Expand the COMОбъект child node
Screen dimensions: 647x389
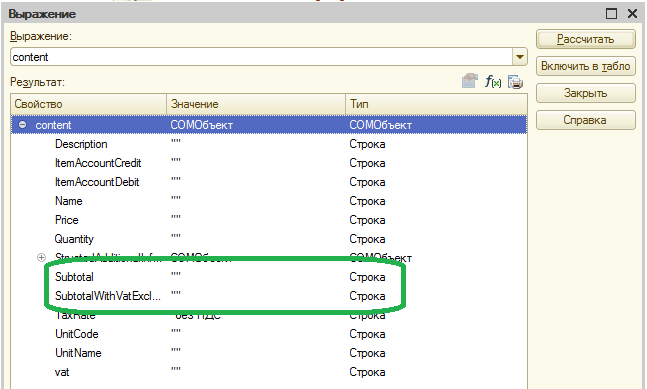[41, 257]
